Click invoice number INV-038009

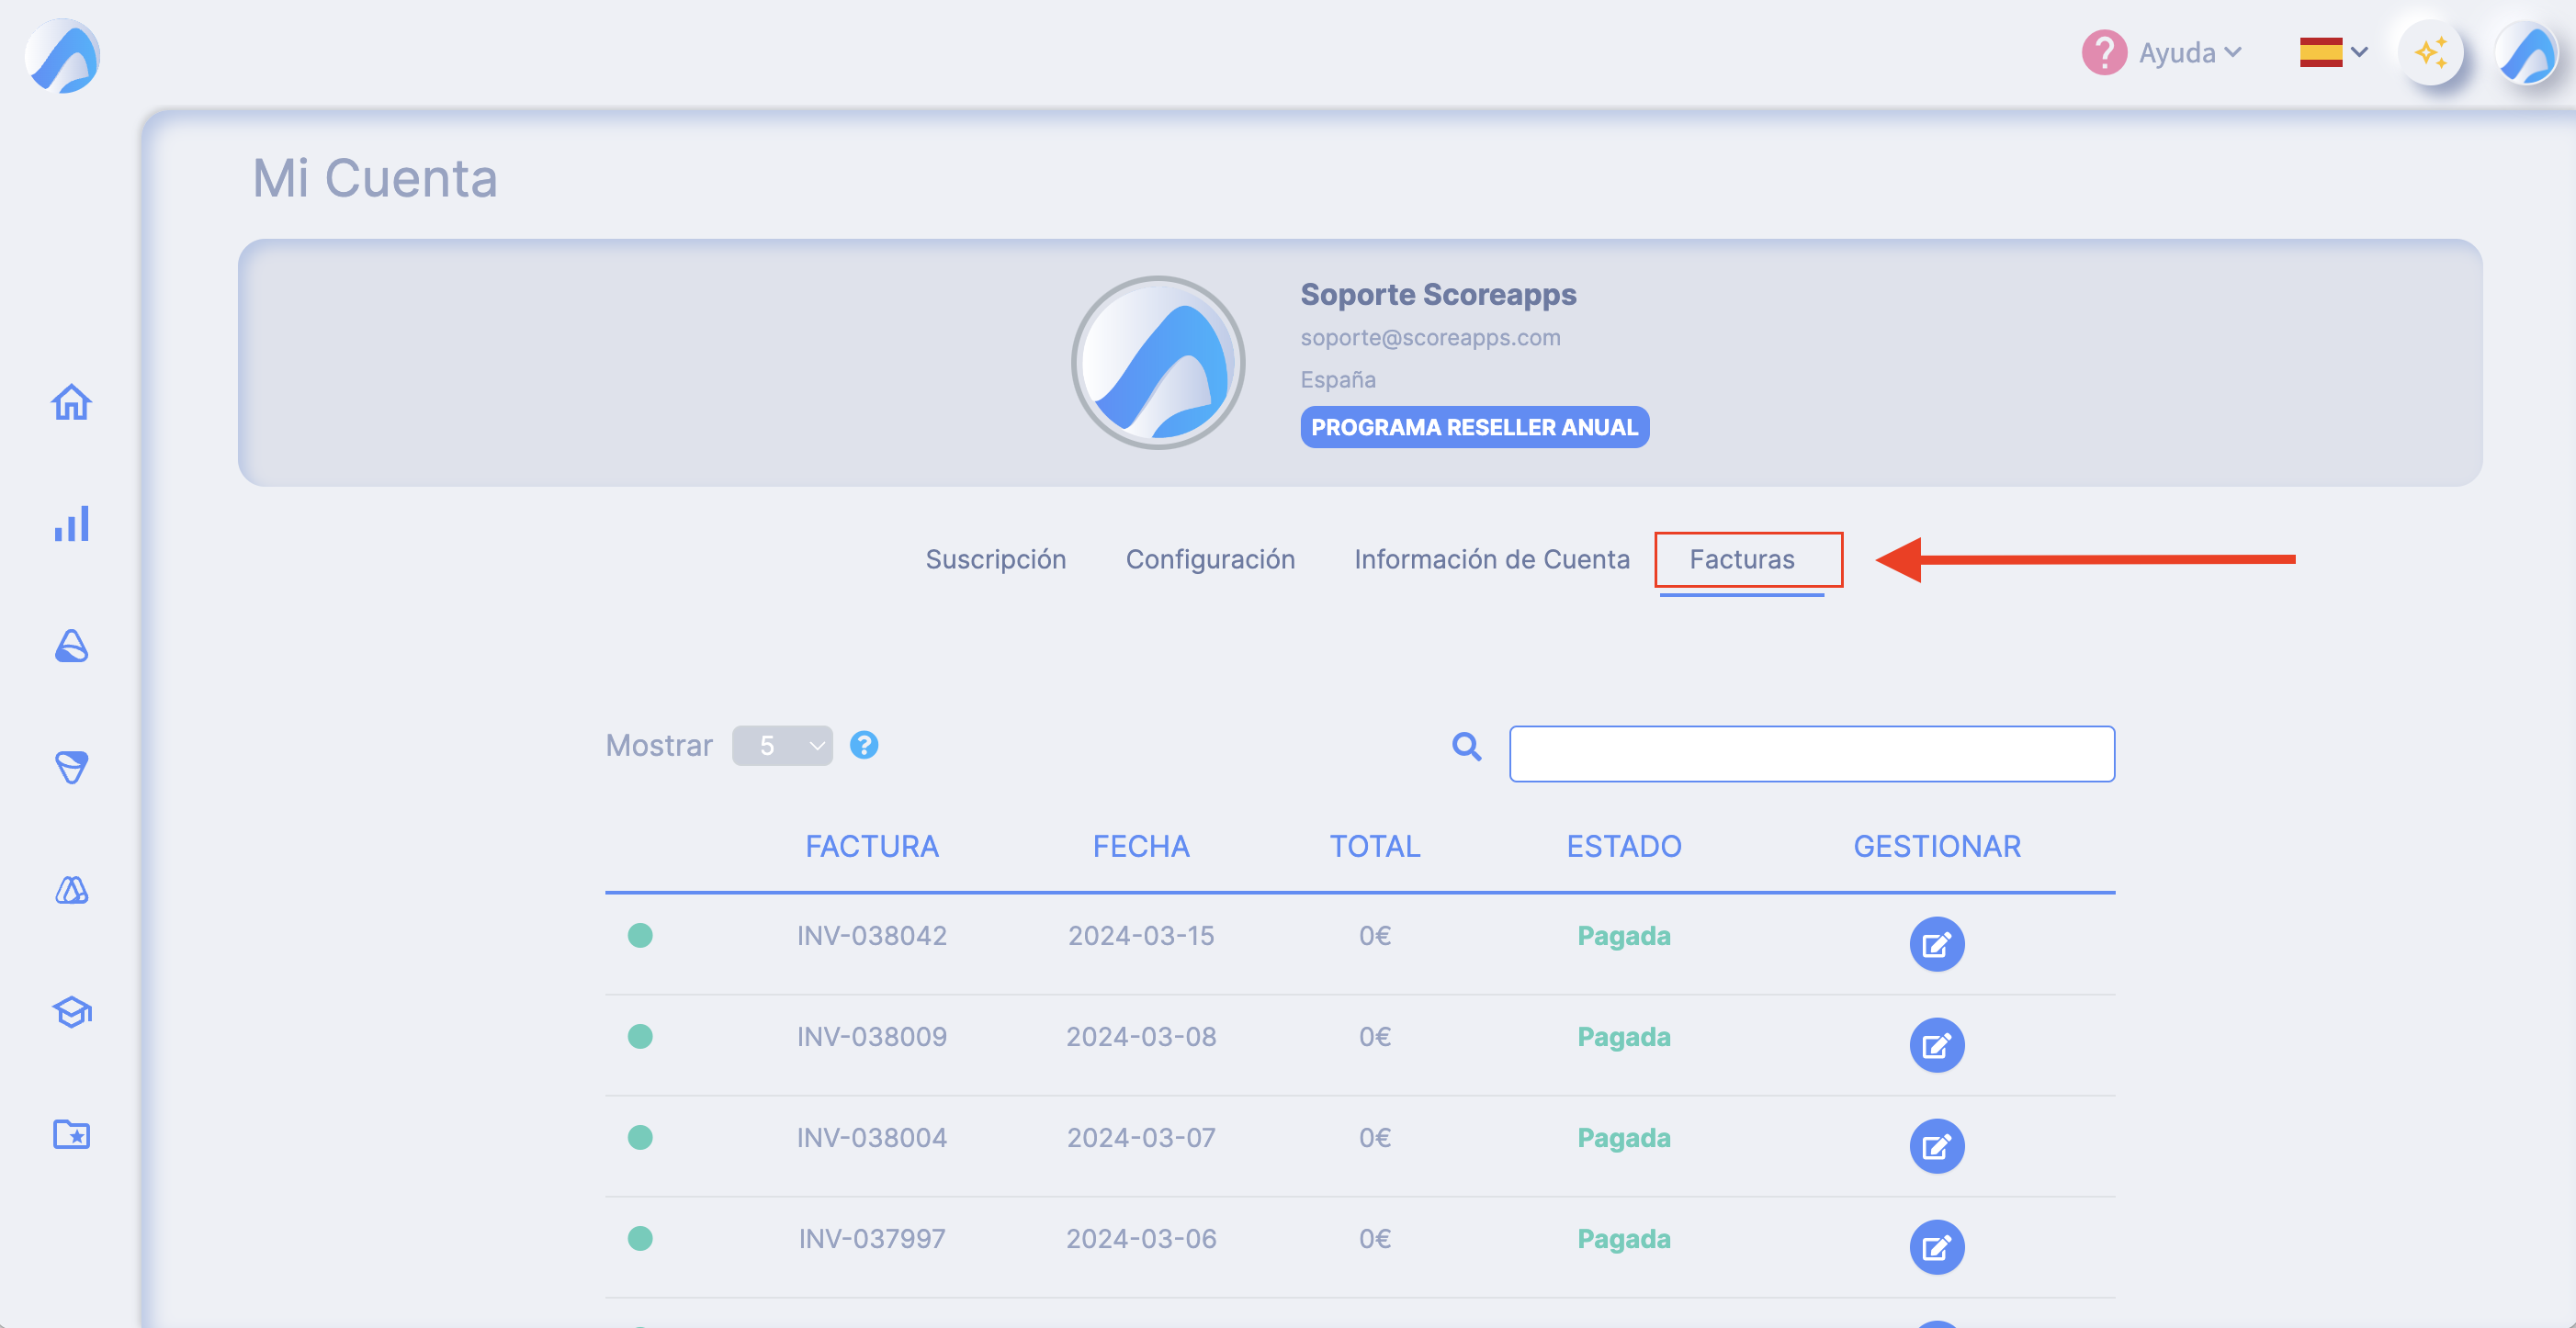pos(872,1036)
